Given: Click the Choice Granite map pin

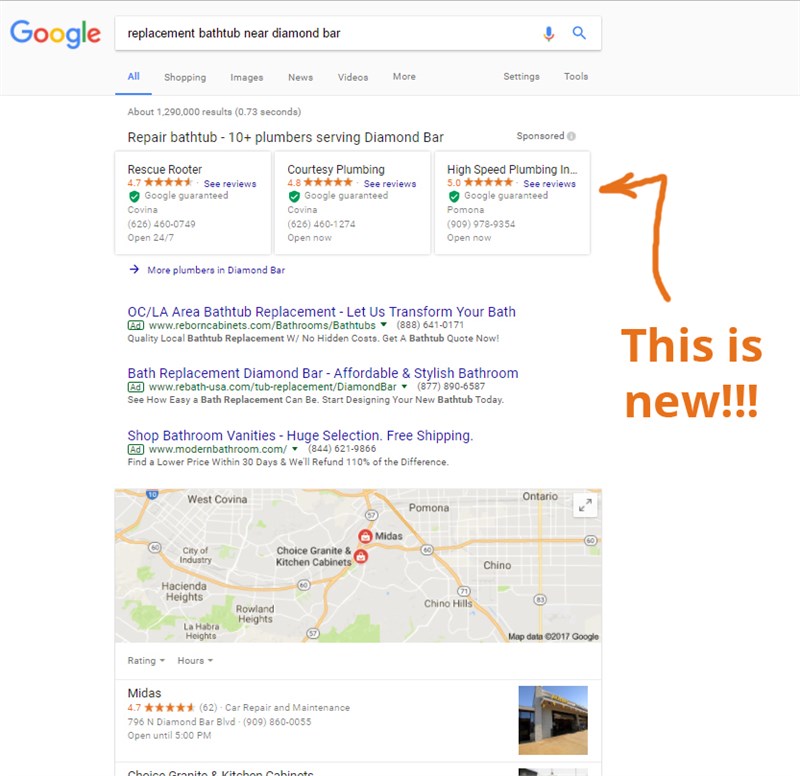Looking at the screenshot, I should point(361,556).
